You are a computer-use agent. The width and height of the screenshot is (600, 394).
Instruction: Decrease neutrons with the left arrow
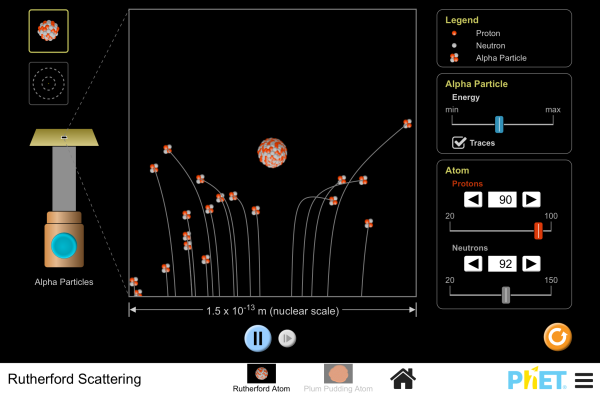point(473,264)
